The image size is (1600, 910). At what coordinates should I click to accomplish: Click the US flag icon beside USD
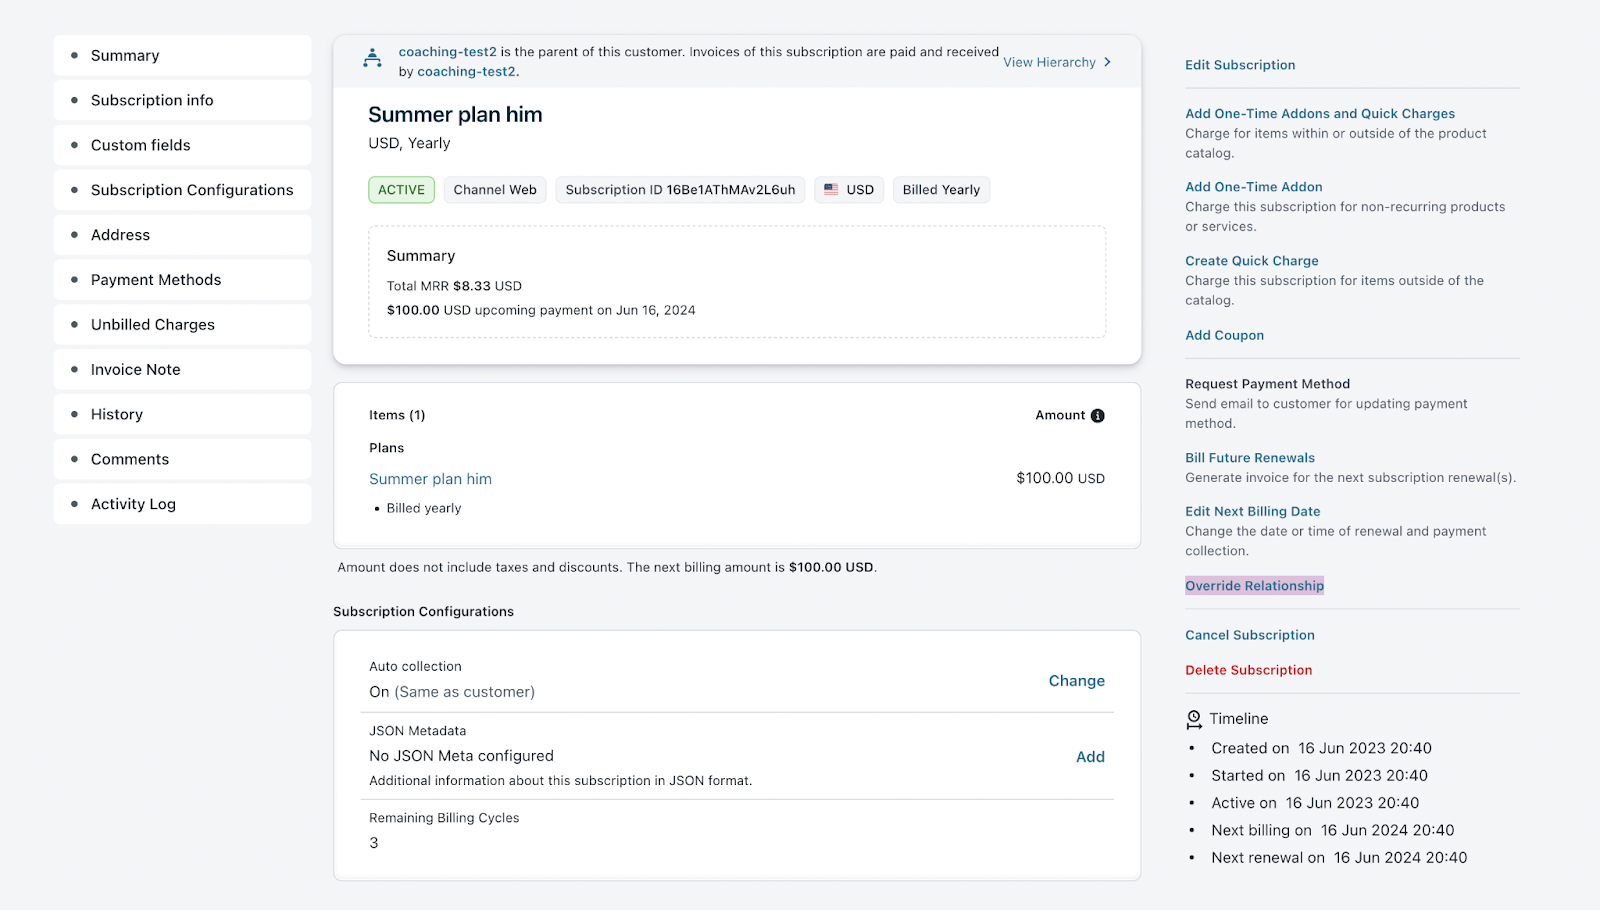tap(831, 190)
